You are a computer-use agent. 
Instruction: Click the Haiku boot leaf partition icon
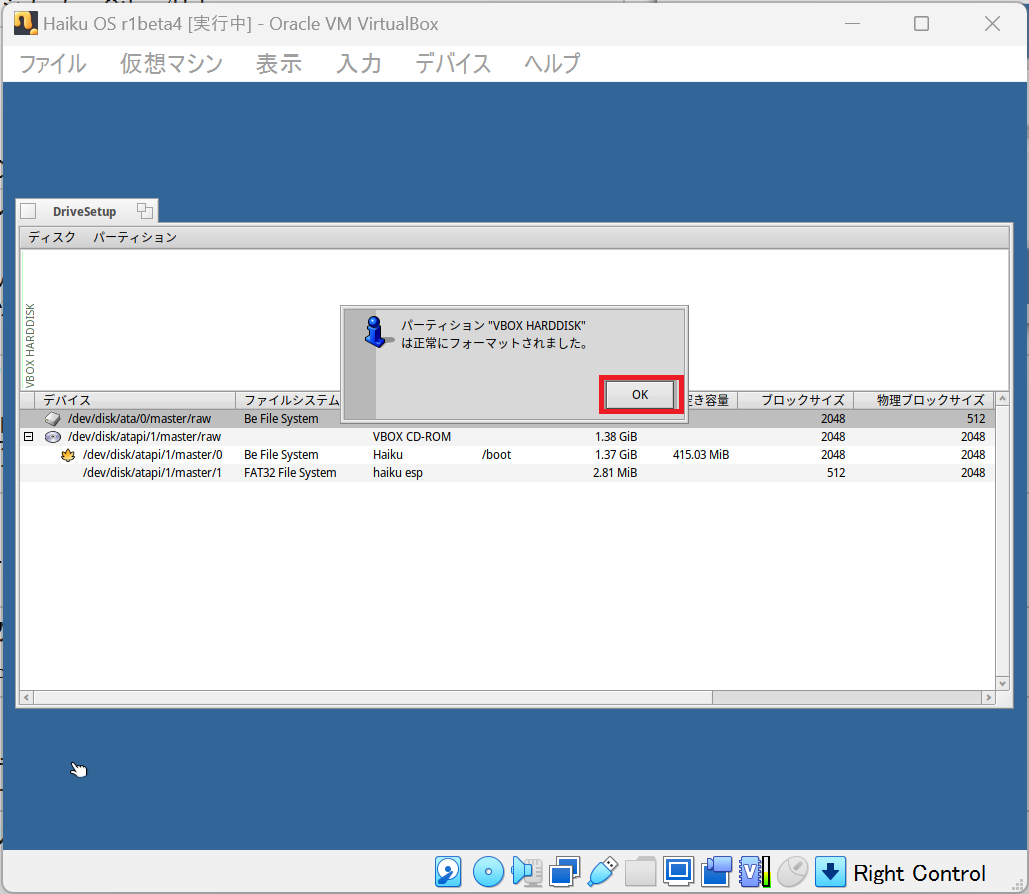tap(68, 455)
